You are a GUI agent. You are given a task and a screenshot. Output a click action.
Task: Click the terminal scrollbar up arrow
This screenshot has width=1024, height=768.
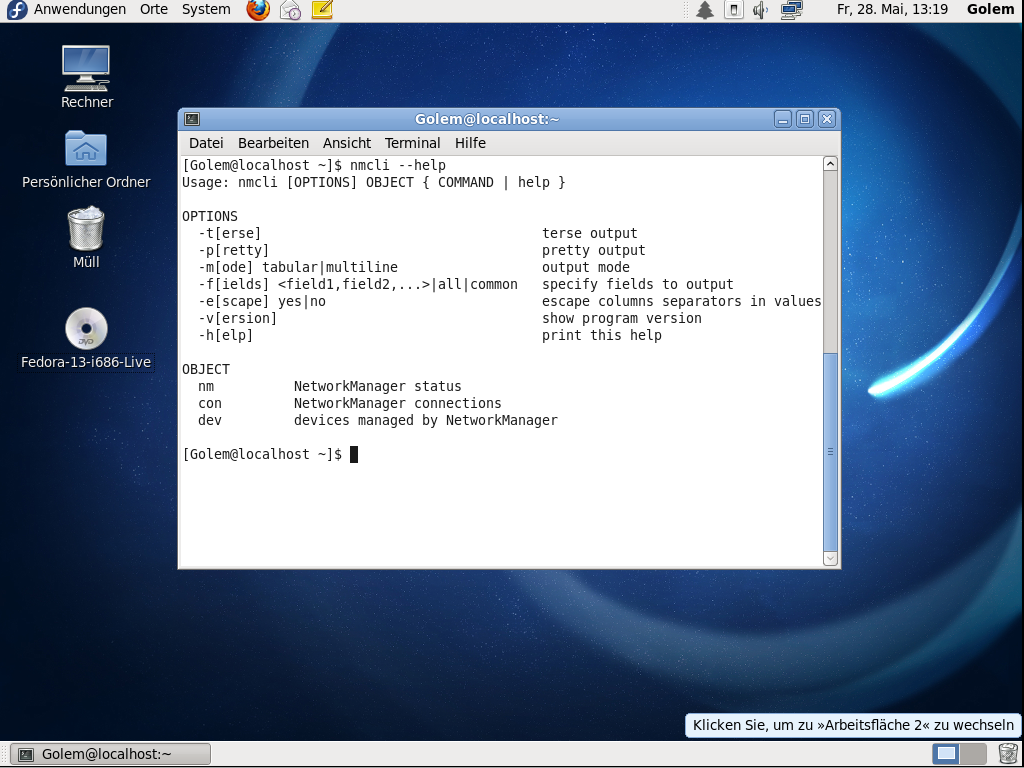[x=830, y=164]
